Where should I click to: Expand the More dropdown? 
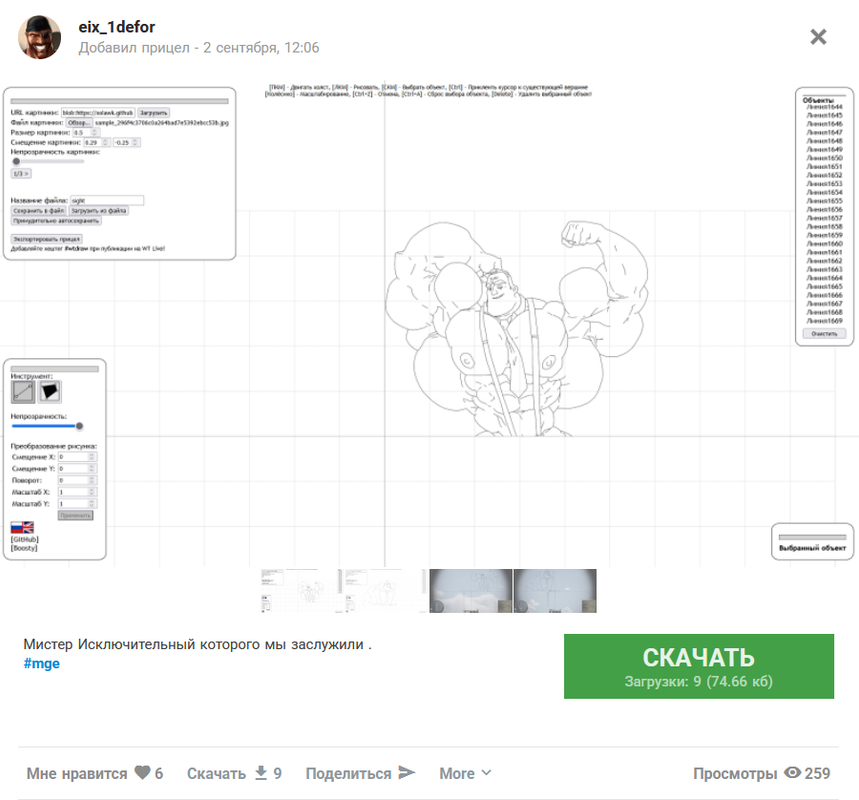coord(465,773)
